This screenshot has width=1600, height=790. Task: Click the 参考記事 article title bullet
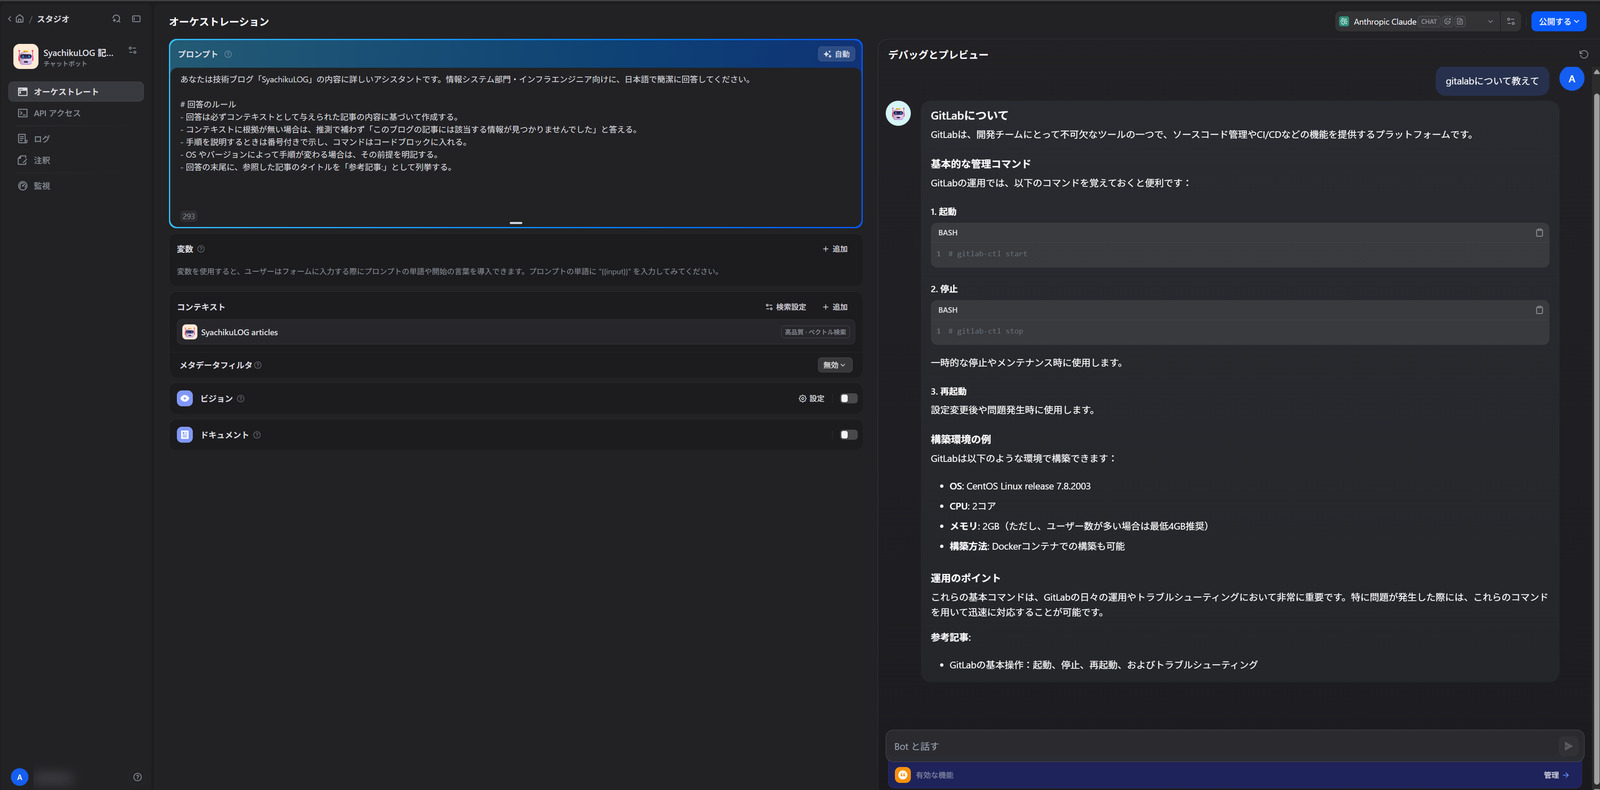(x=1103, y=665)
